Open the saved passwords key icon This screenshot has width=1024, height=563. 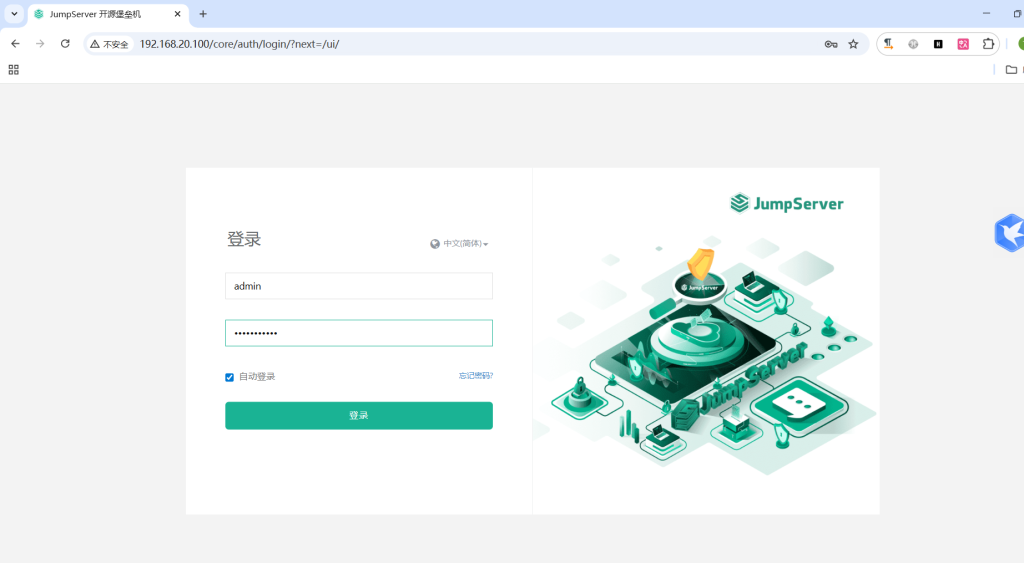(830, 44)
